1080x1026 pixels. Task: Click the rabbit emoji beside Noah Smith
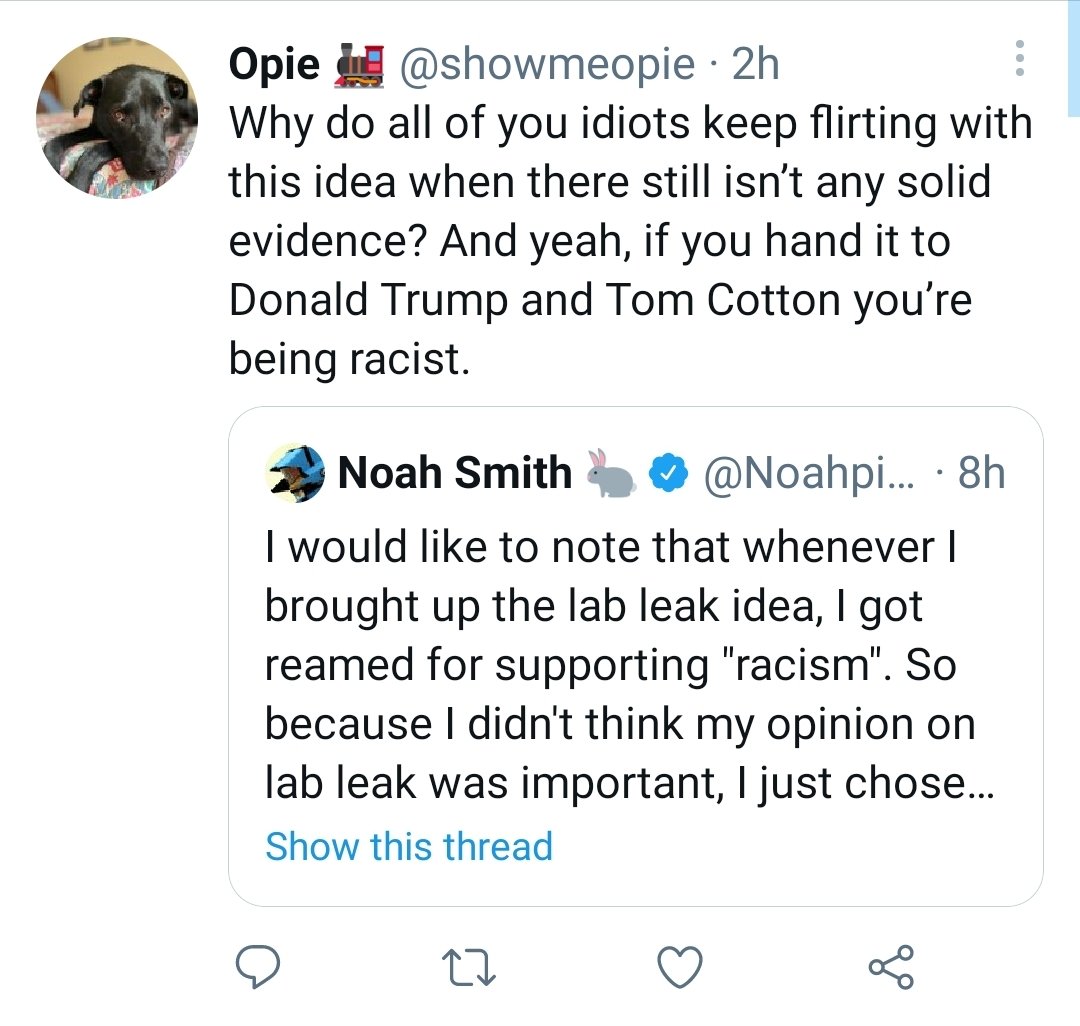(x=610, y=473)
